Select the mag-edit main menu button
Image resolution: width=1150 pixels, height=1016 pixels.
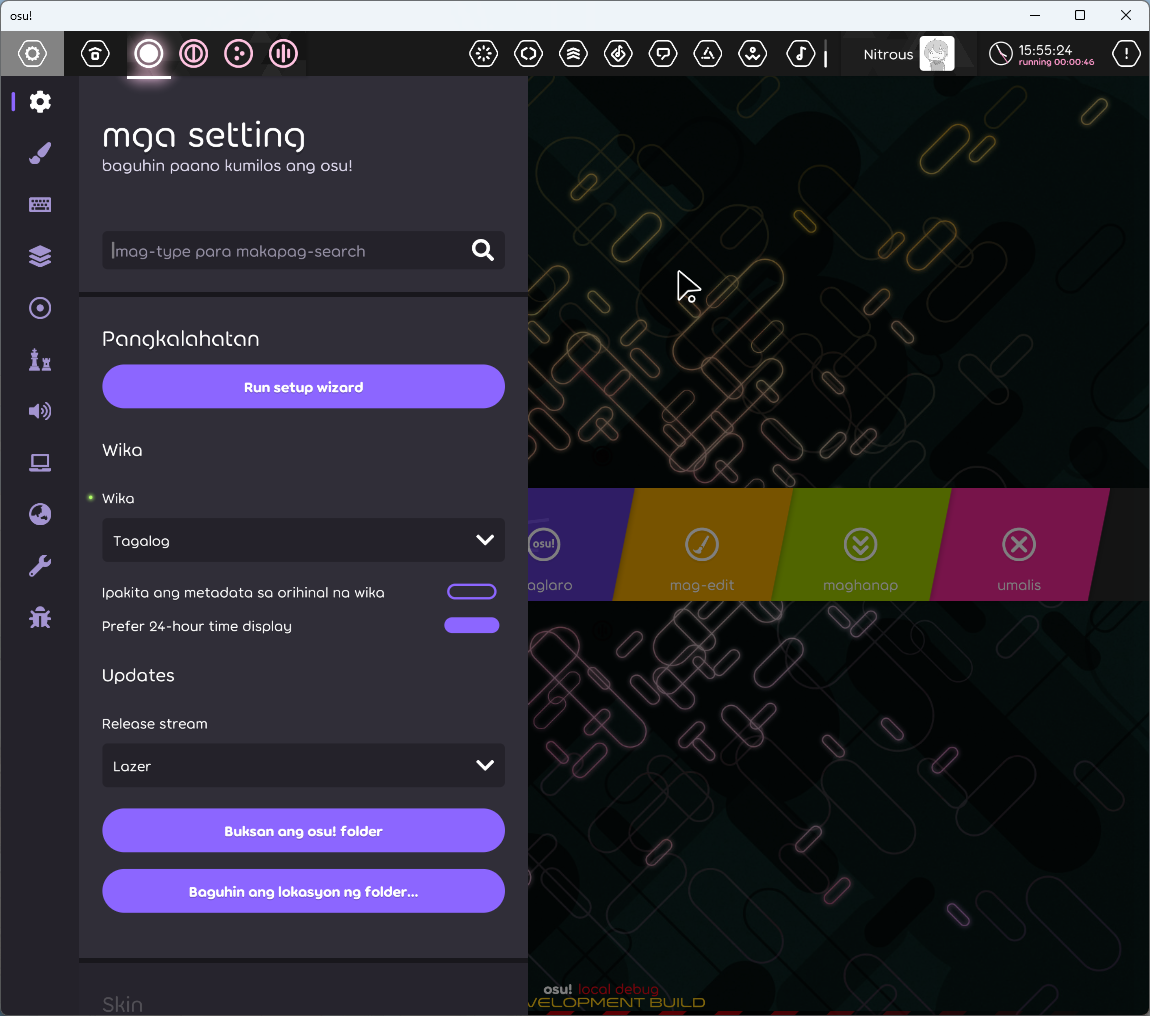click(x=702, y=545)
